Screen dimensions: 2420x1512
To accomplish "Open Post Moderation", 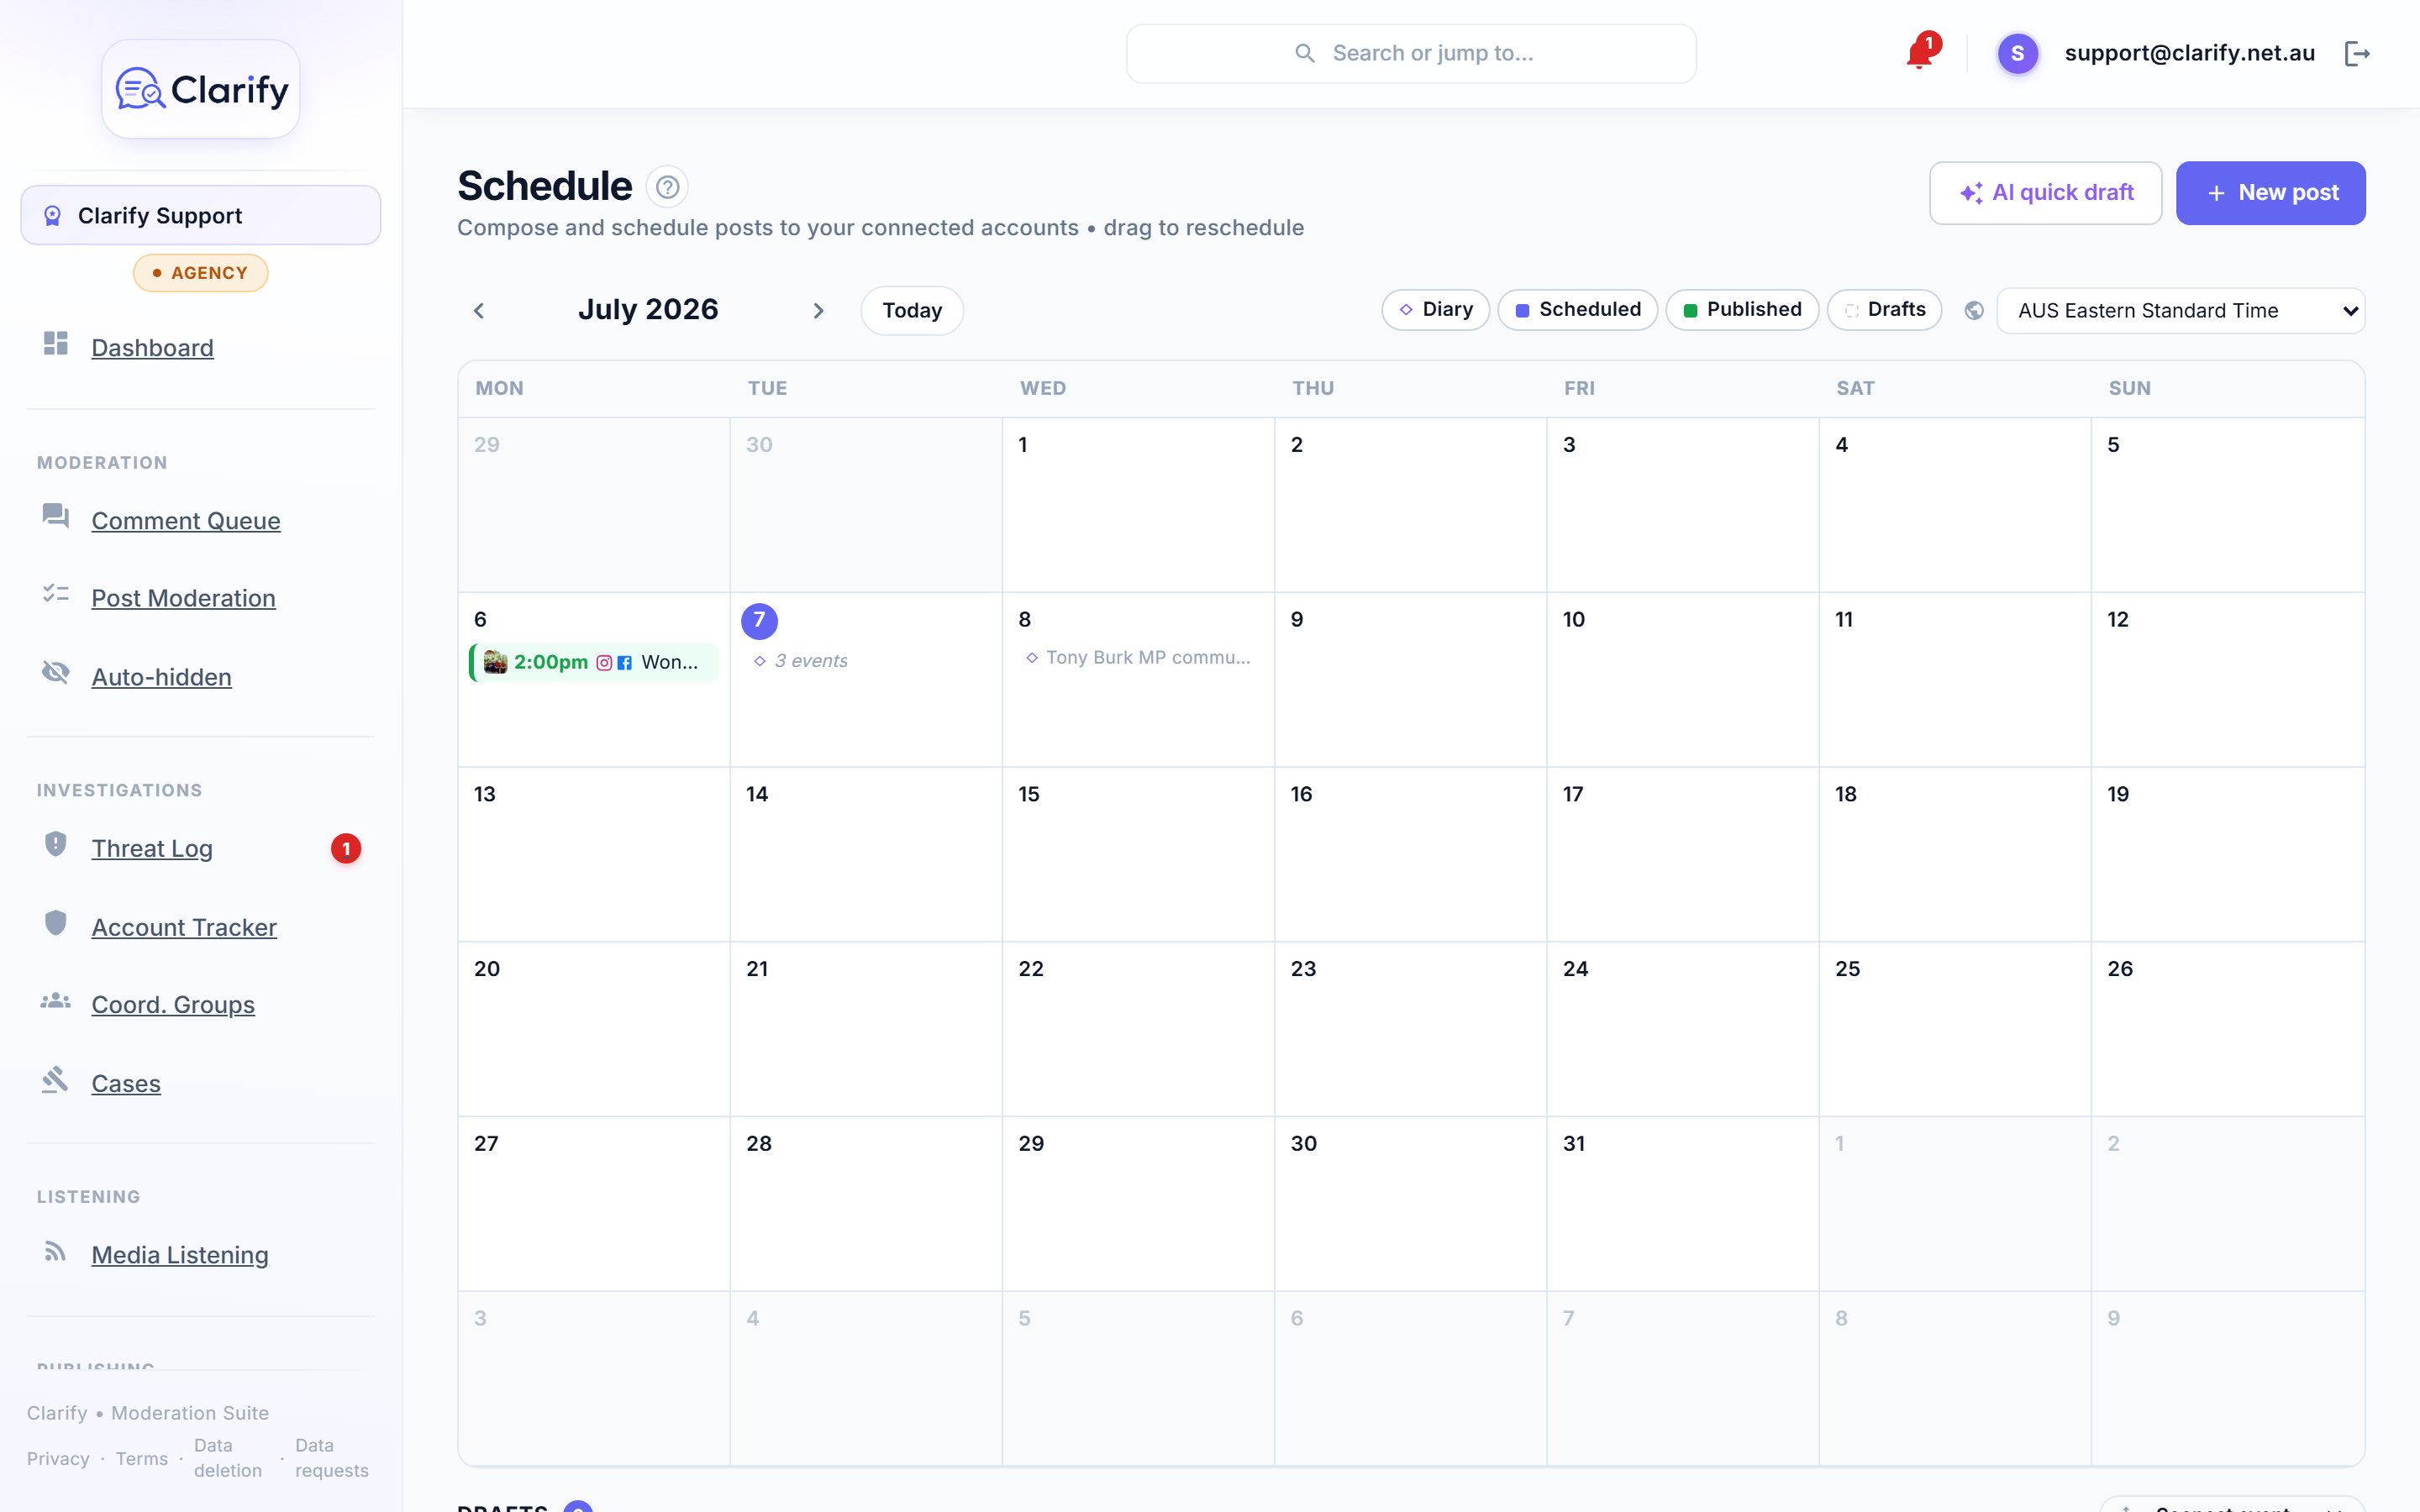I will [x=184, y=598].
